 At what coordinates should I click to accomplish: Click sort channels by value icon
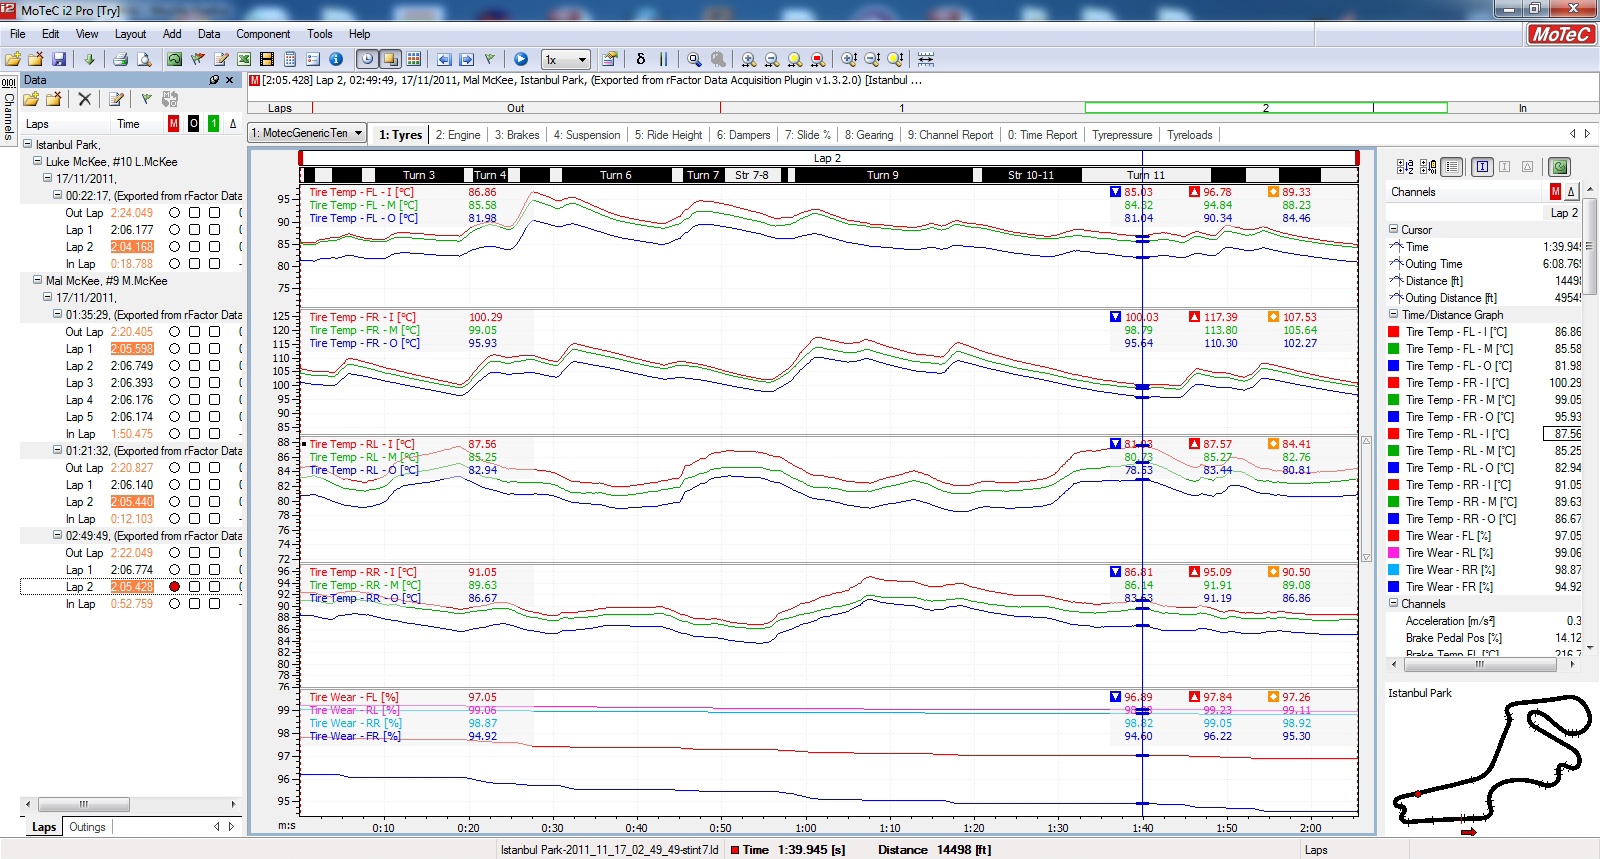pos(1428,167)
